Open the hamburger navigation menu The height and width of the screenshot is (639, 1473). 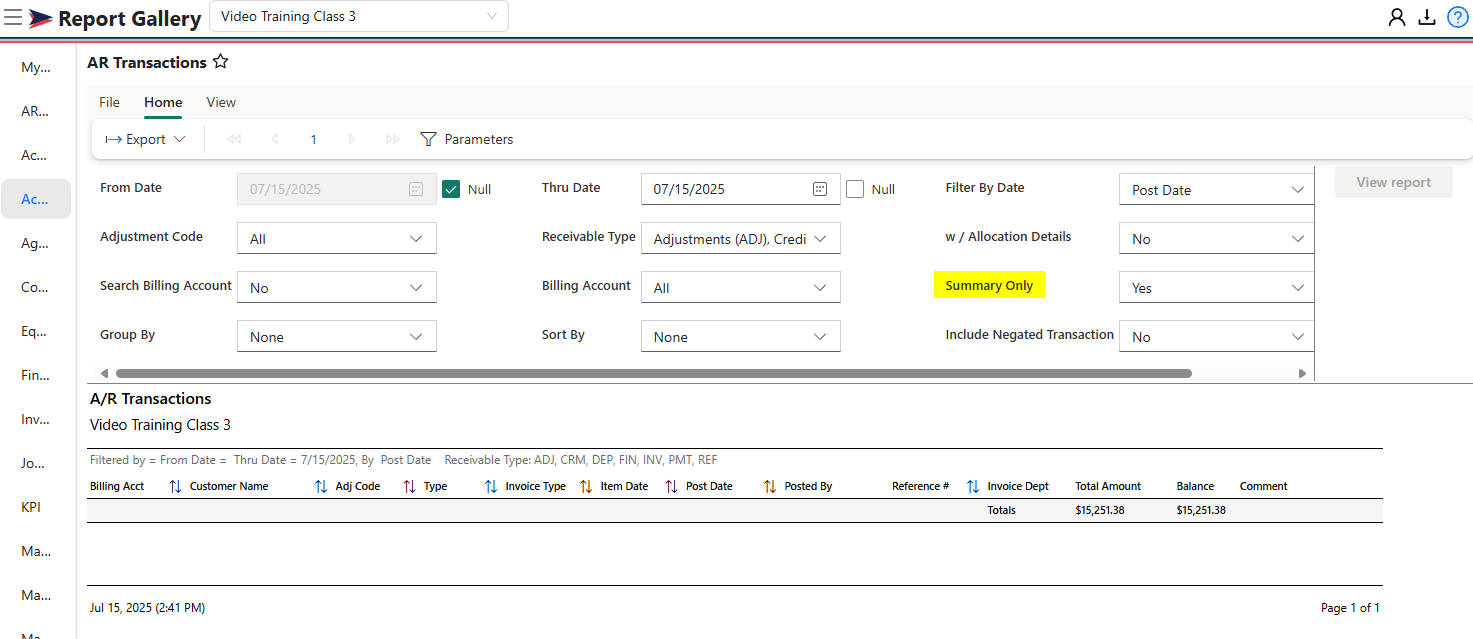point(13,17)
